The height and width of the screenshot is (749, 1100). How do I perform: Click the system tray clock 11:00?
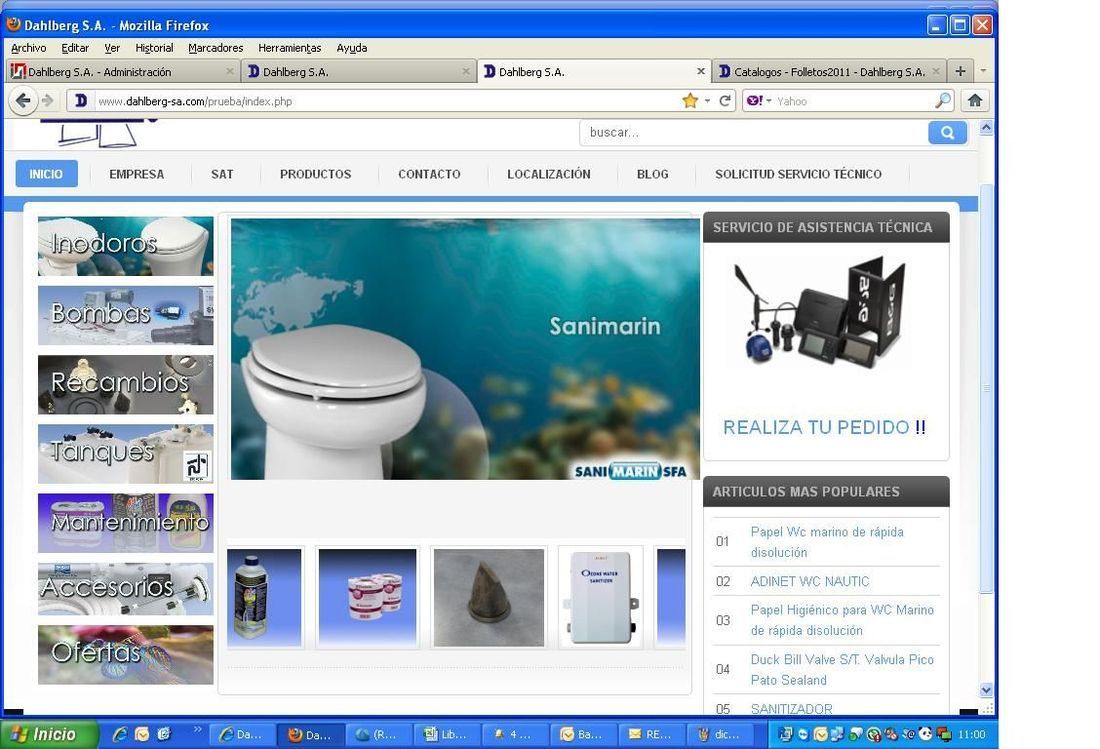(972, 734)
